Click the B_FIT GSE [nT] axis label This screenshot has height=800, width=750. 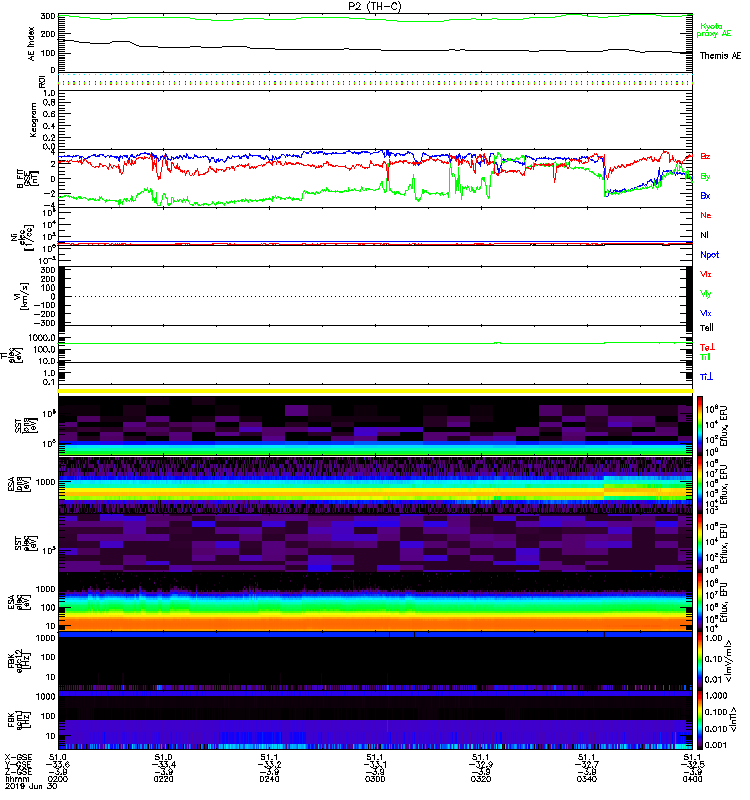[x=28, y=179]
